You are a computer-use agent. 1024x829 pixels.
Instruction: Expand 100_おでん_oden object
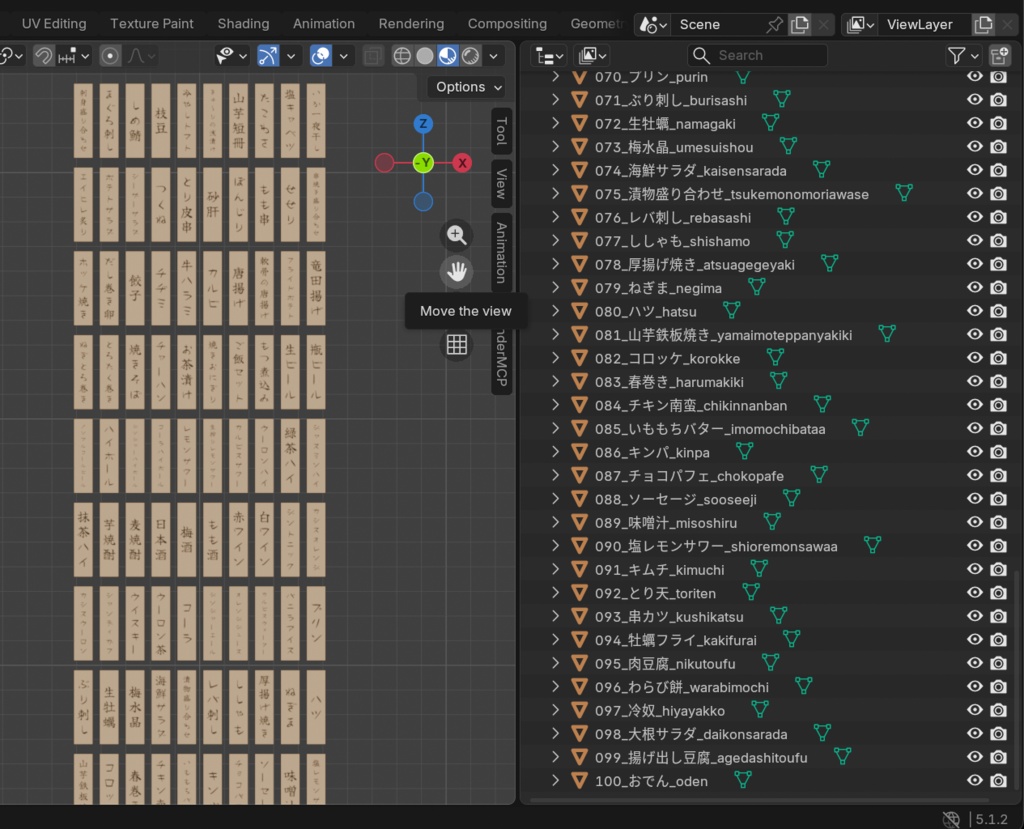[x=555, y=780]
